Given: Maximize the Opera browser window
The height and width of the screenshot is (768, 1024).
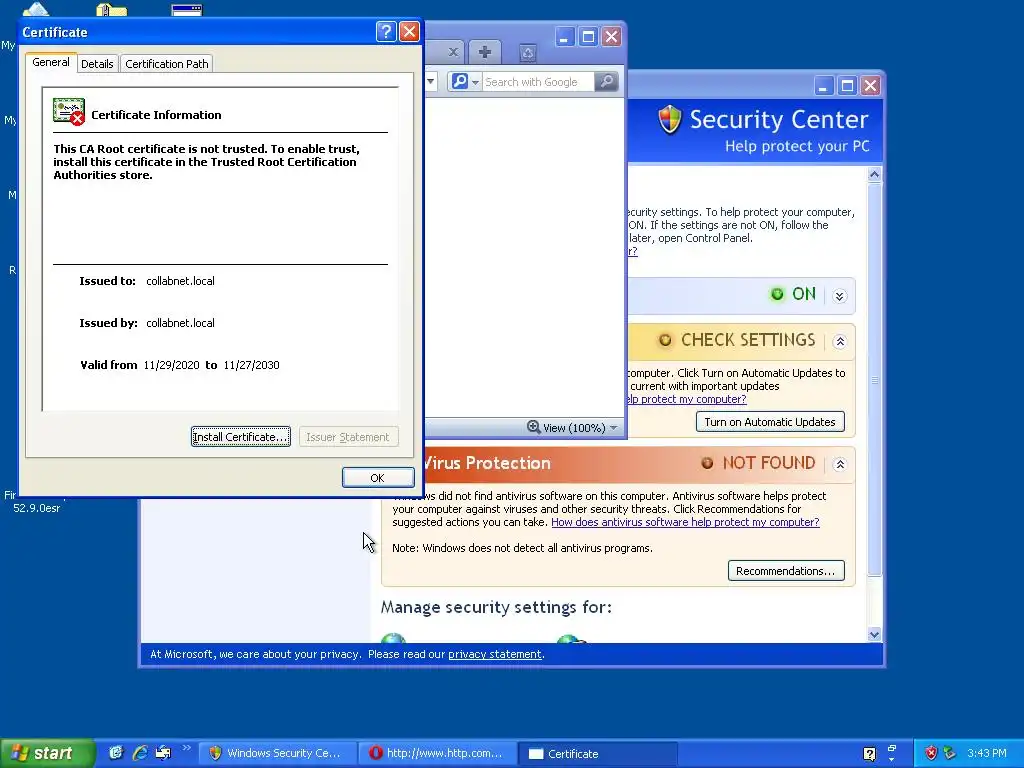Looking at the screenshot, I should pyautogui.click(x=588, y=37).
